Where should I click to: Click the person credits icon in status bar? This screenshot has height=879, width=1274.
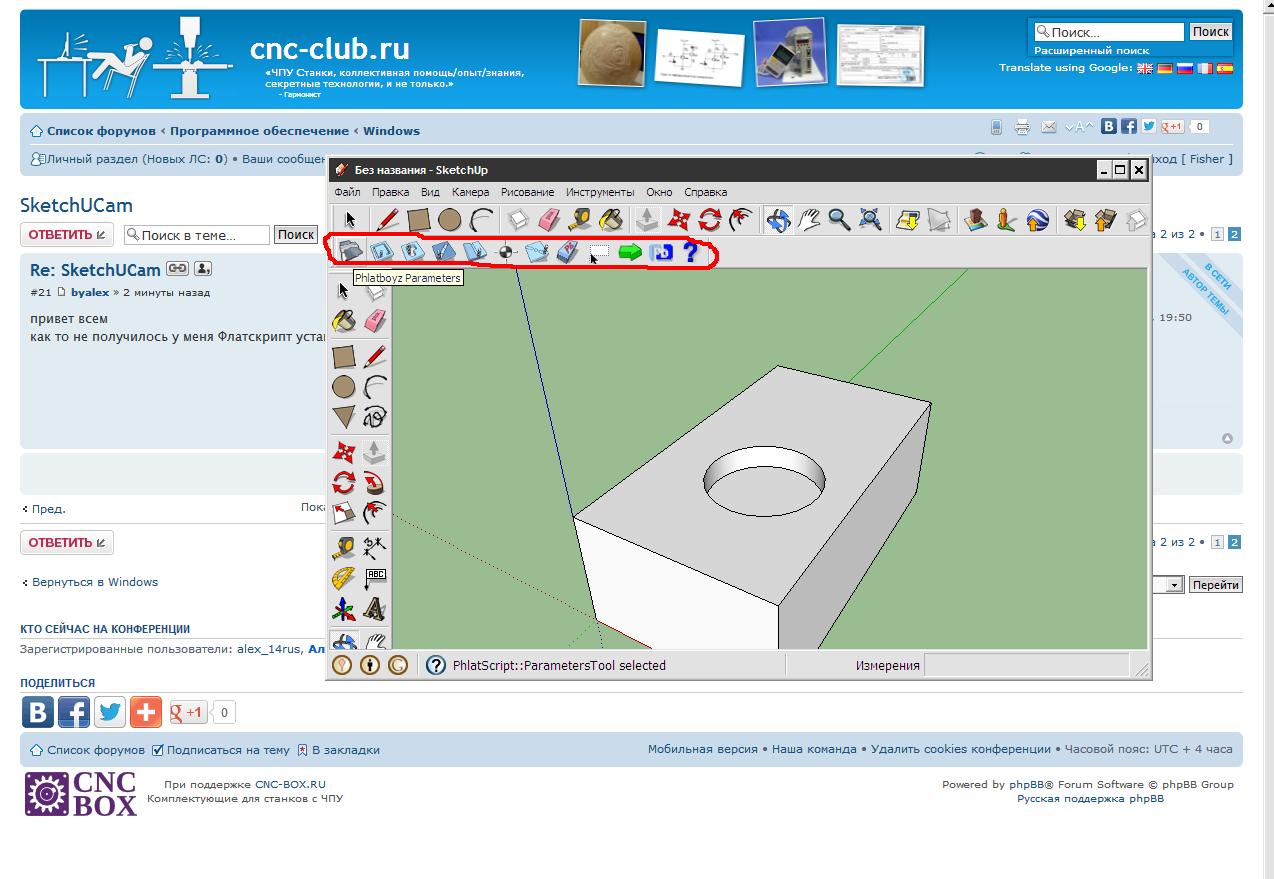pos(370,665)
